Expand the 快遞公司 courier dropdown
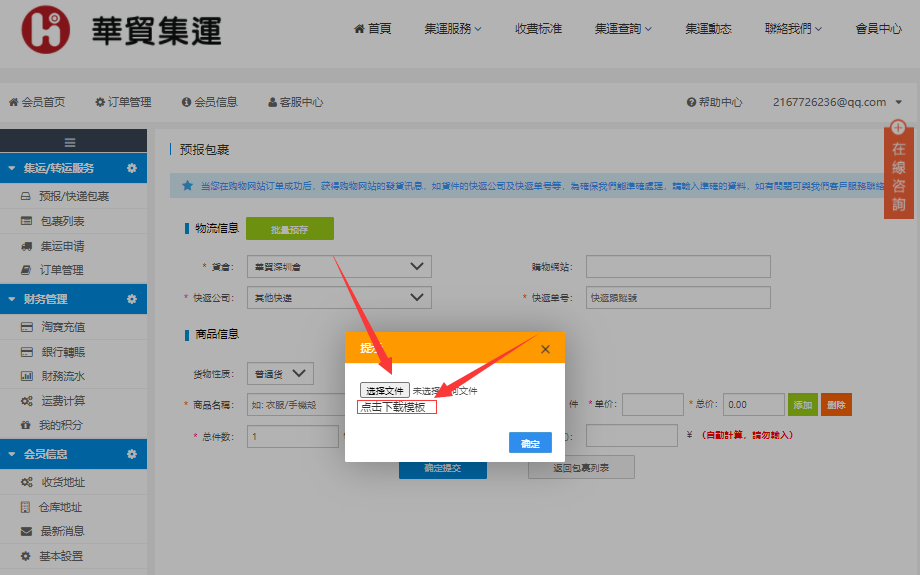The width and height of the screenshot is (920, 575). click(x=338, y=297)
